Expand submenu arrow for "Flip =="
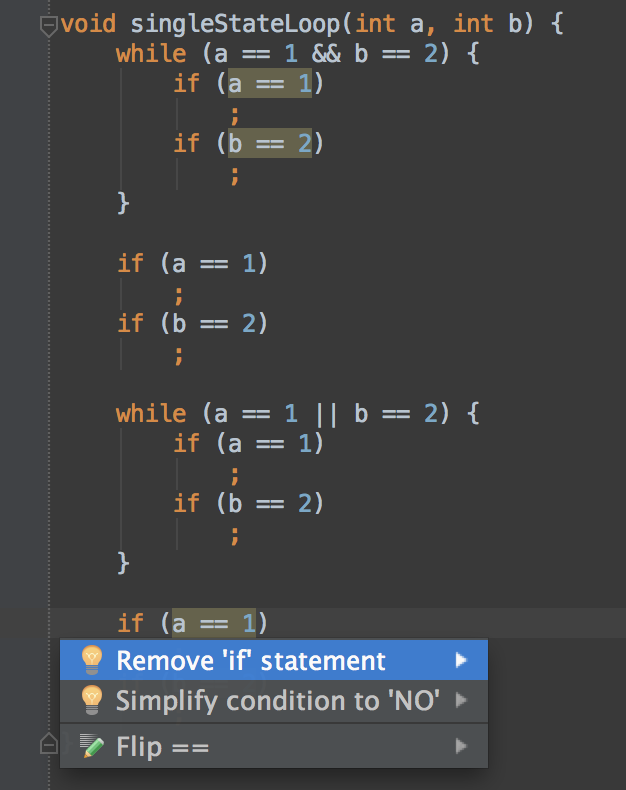The width and height of the screenshot is (626, 790). (461, 746)
